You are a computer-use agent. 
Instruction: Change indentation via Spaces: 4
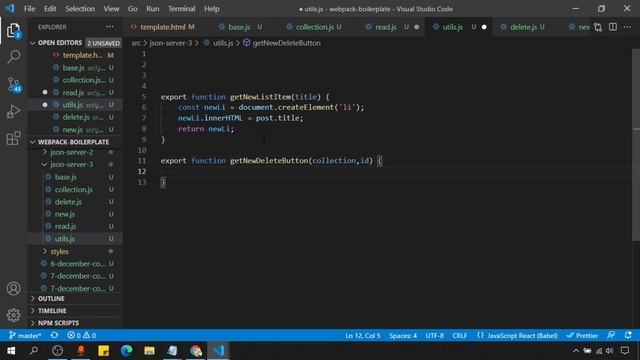click(x=403, y=336)
